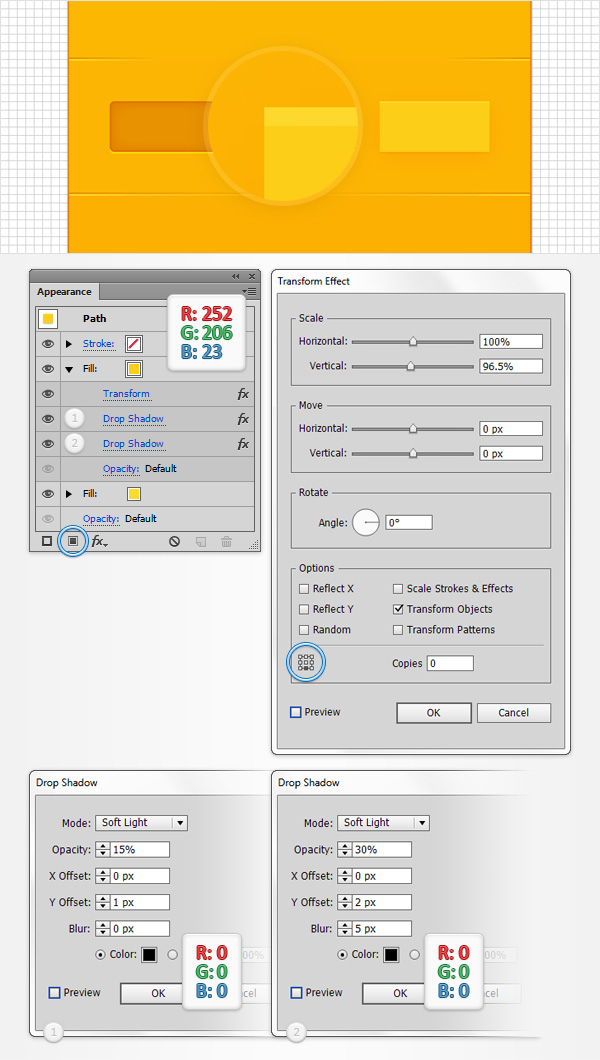Click Add New Fill icon in Appearance panel

(73, 541)
